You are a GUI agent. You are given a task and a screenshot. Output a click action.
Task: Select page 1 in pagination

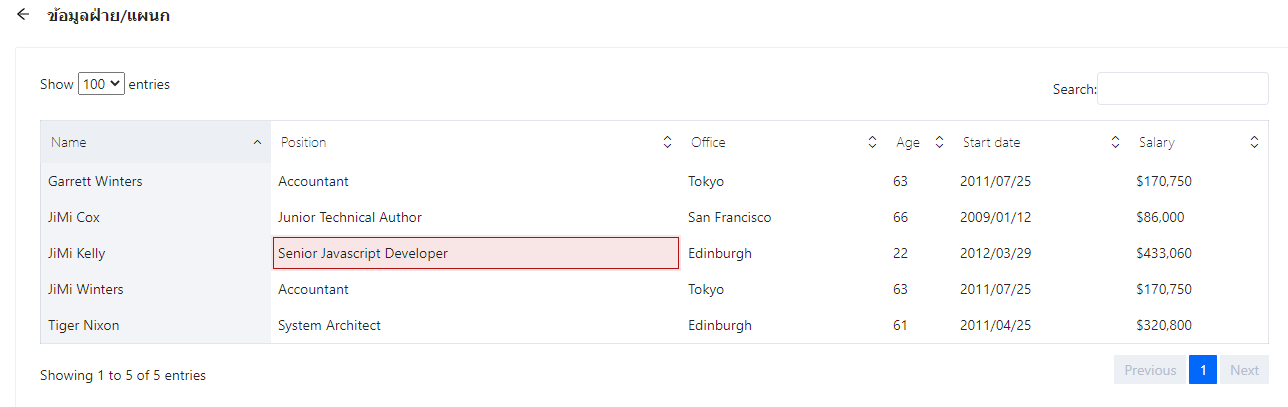coord(1202,370)
